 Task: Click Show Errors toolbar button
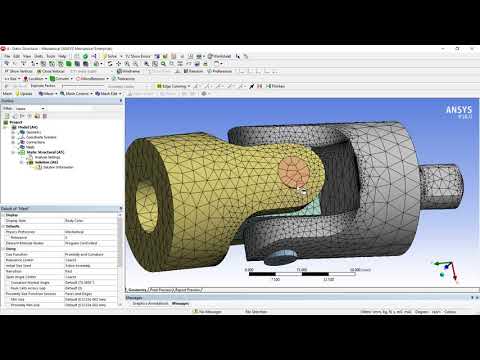(x=138, y=56)
